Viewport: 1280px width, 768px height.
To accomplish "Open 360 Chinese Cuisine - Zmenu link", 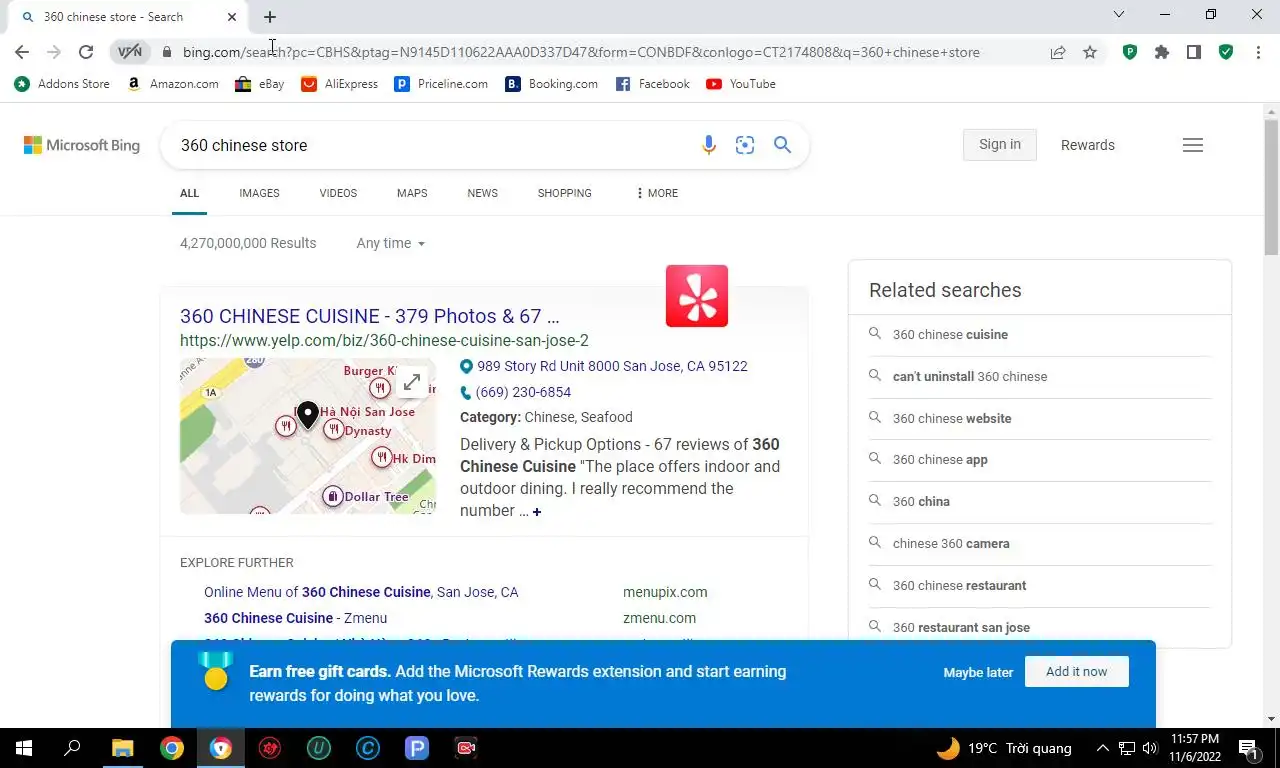I will point(295,618).
